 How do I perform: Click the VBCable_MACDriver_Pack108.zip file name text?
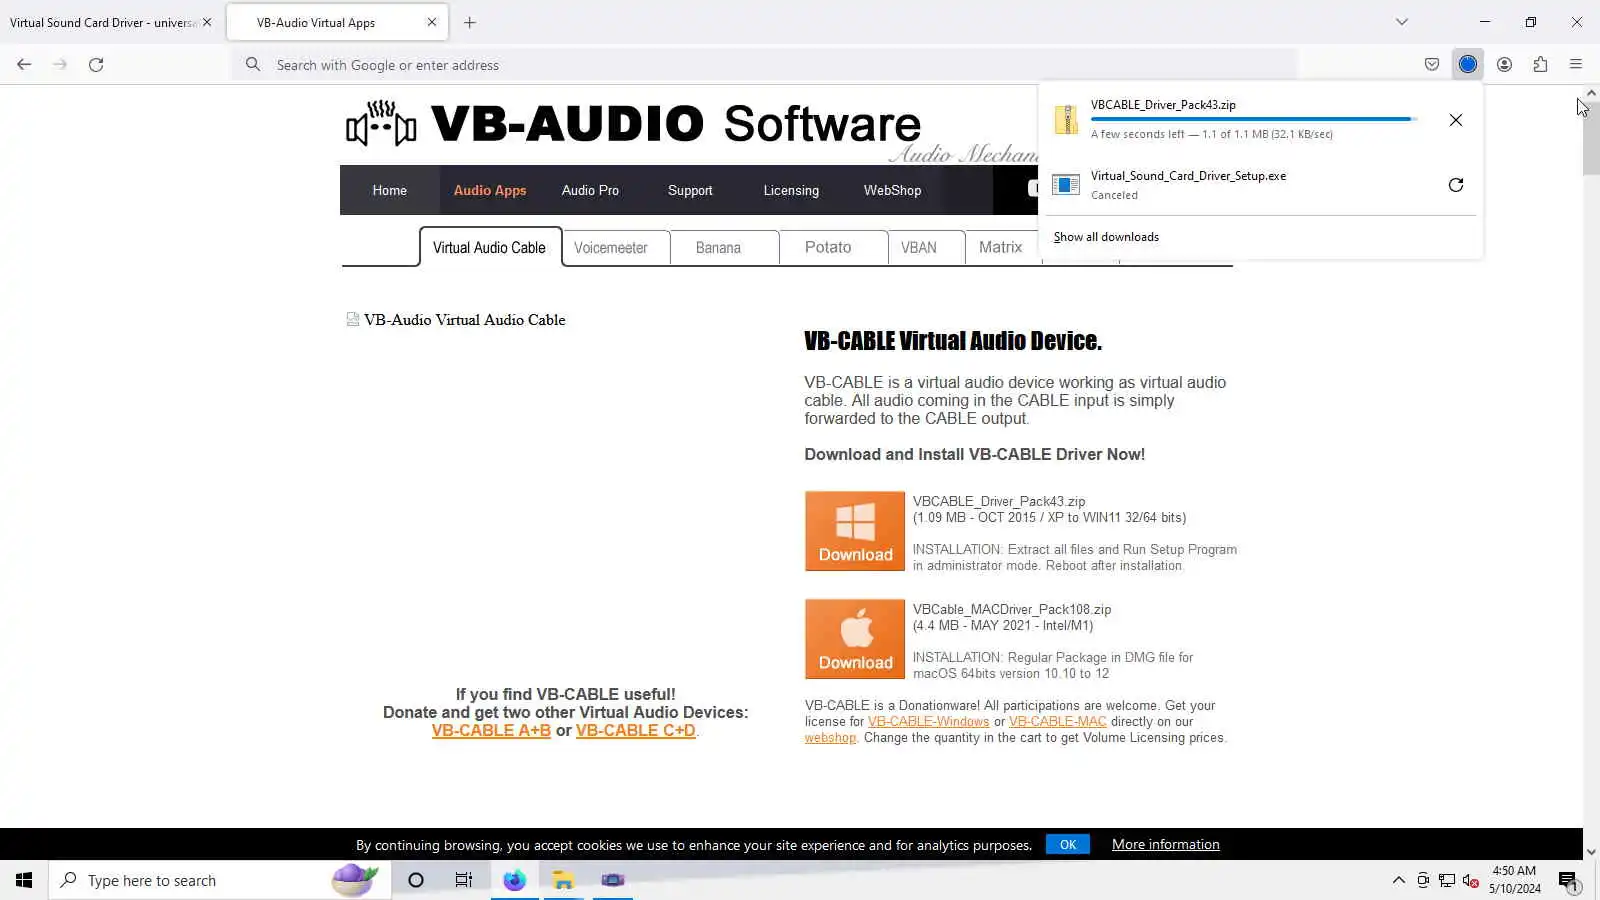pyautogui.click(x=1012, y=609)
